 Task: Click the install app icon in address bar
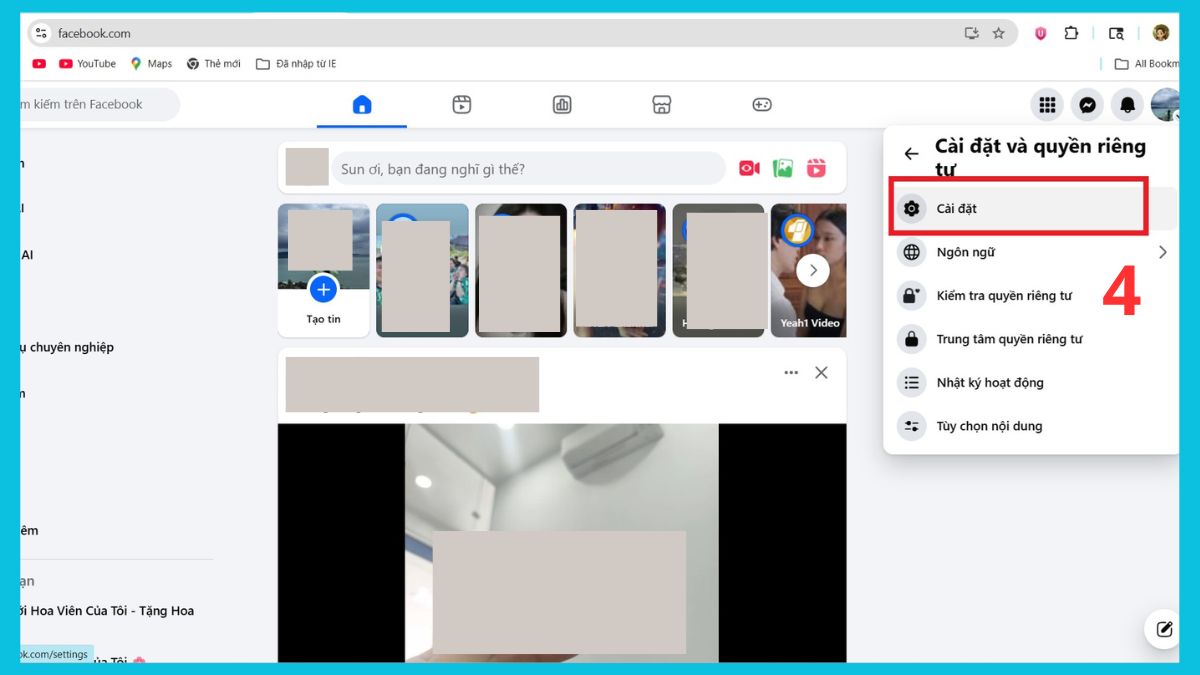(971, 33)
